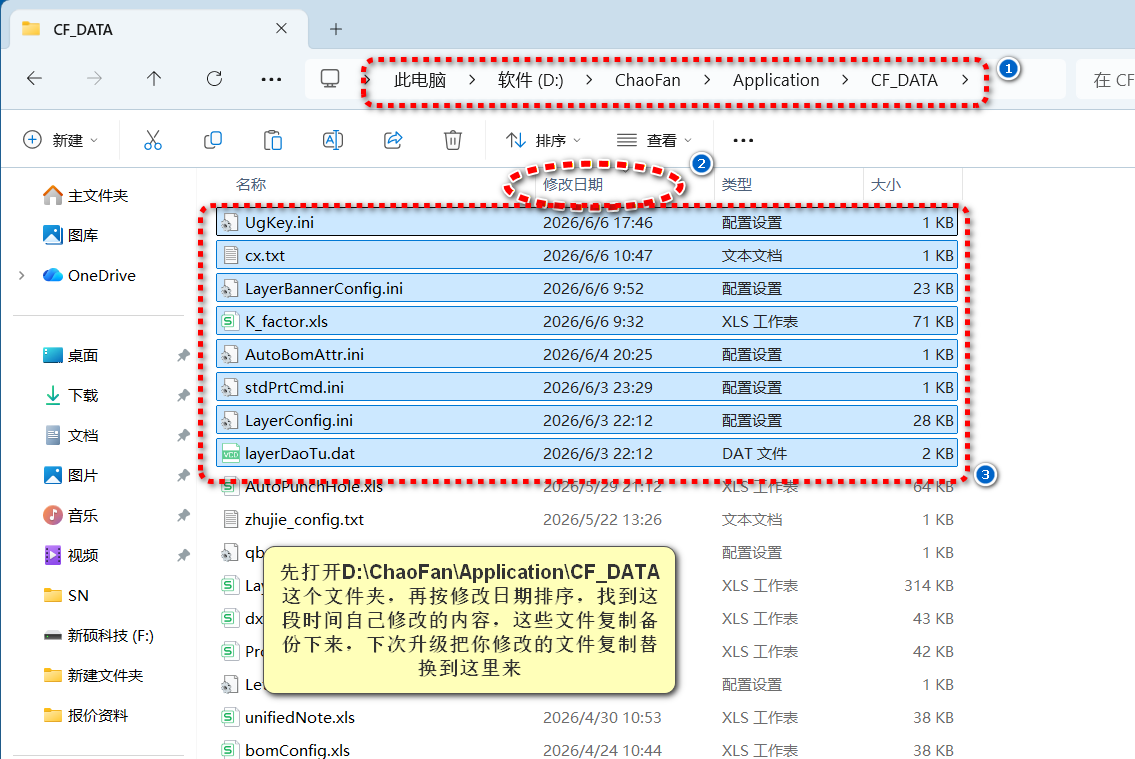Select the bomConfig.xls file
The image size is (1135, 759).
click(x=586, y=750)
